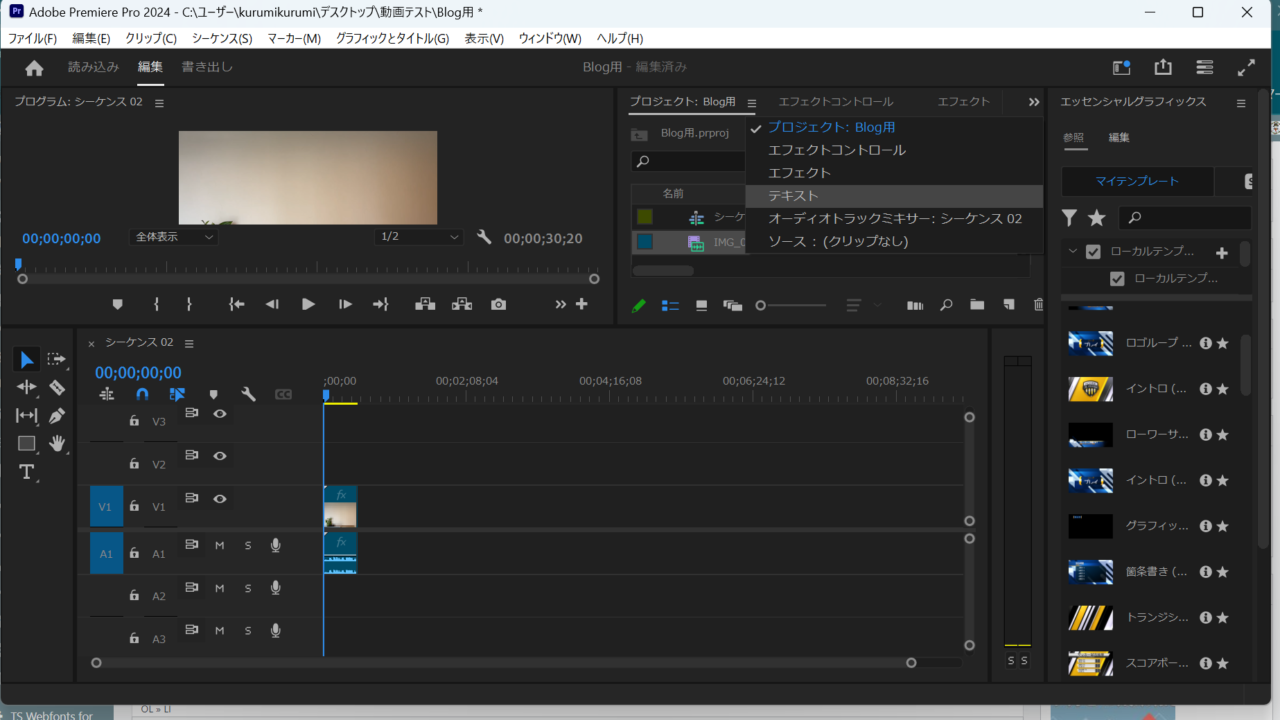Select the Ripple Edit tool
The image size is (1280, 720).
[27, 387]
